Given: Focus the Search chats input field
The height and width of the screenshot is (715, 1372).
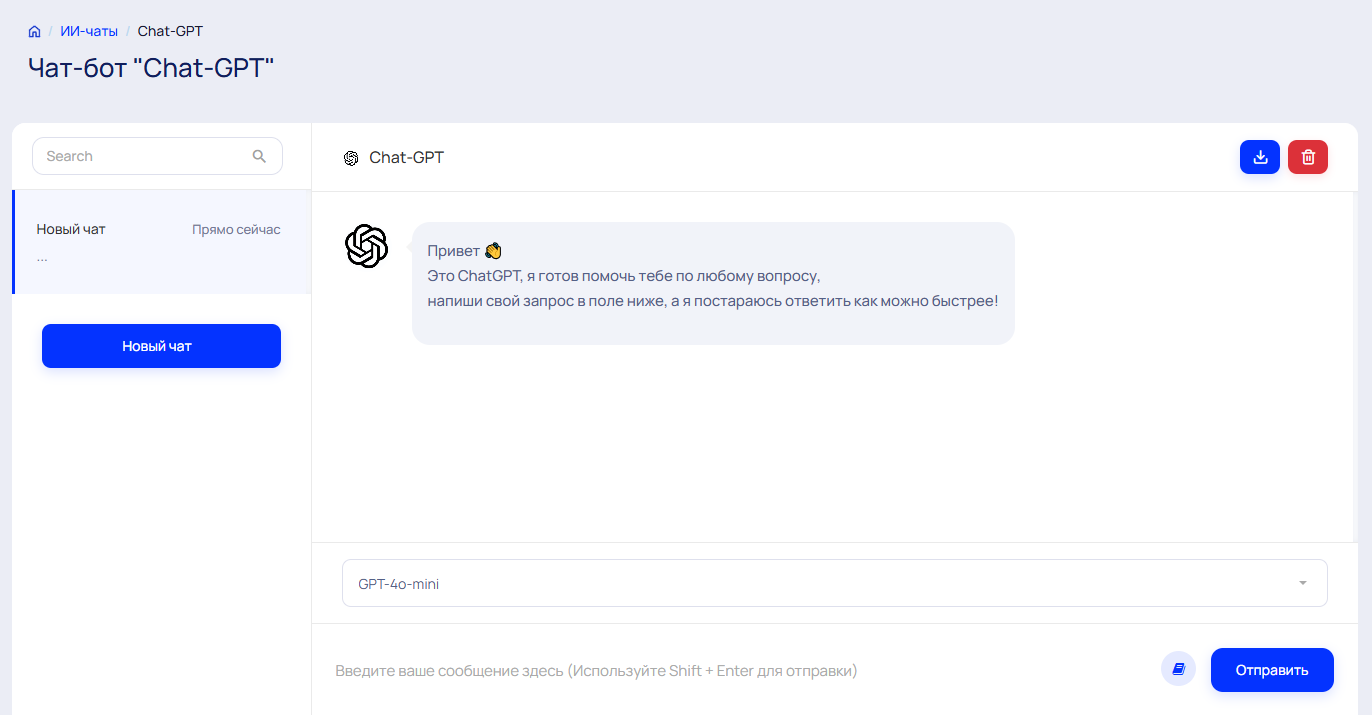Looking at the screenshot, I should (145, 156).
